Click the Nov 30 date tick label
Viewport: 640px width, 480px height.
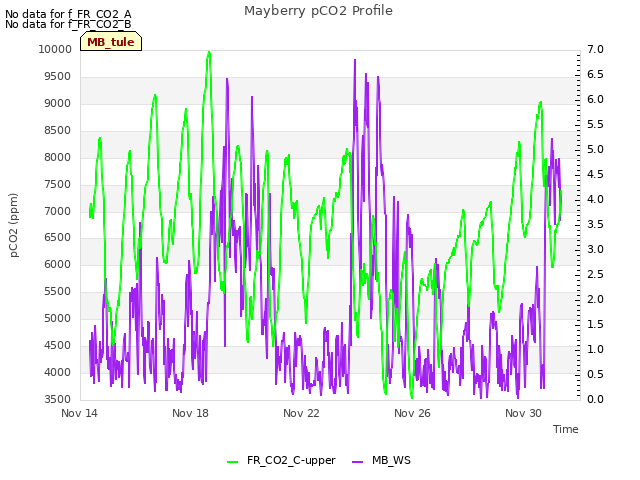tap(523, 413)
